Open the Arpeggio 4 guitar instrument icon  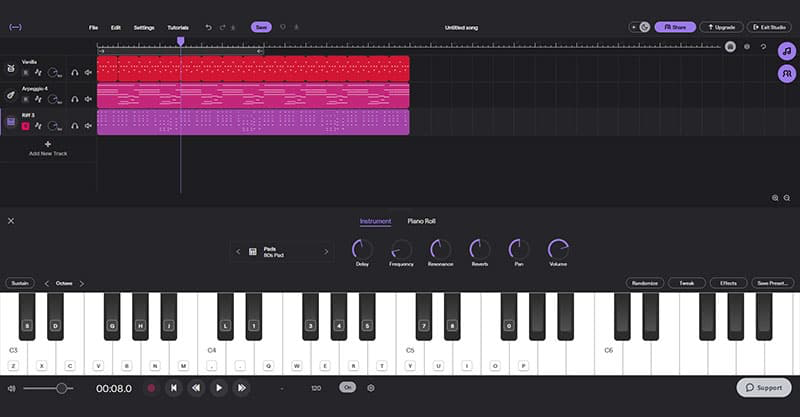click(10, 95)
